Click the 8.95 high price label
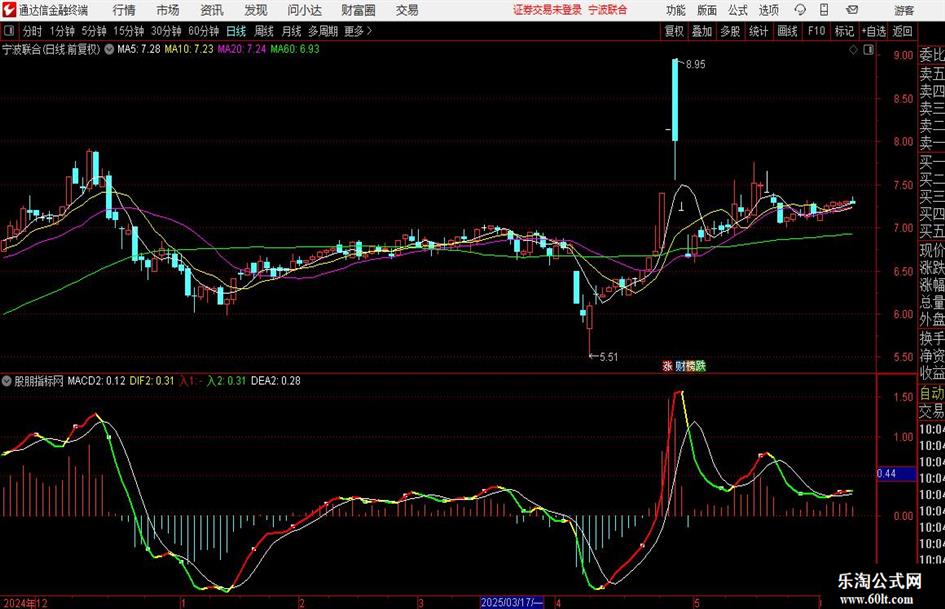This screenshot has height=609, width=945. click(695, 64)
